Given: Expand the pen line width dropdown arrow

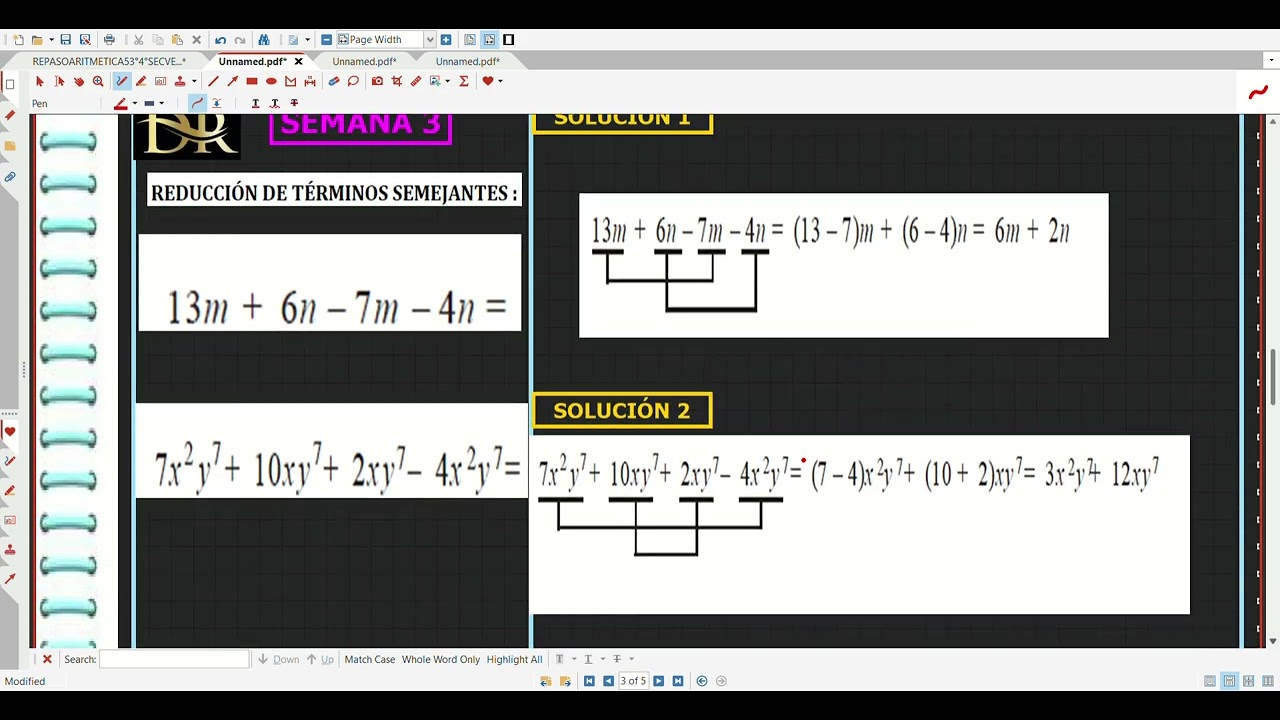Looking at the screenshot, I should tap(161, 103).
